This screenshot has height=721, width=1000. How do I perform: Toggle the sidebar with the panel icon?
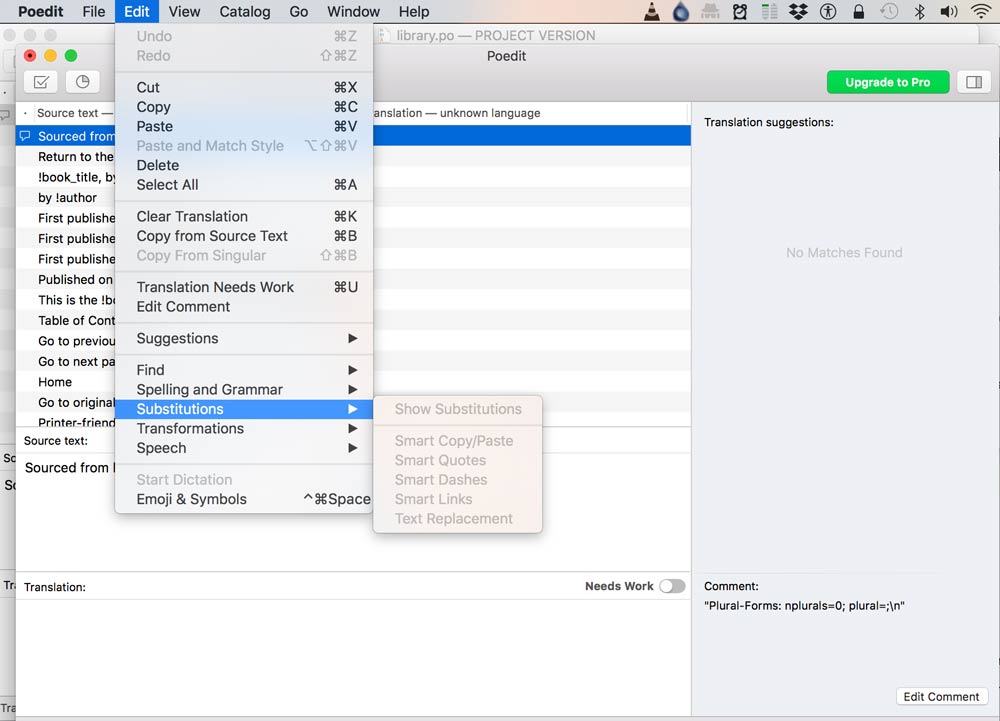pos(973,82)
